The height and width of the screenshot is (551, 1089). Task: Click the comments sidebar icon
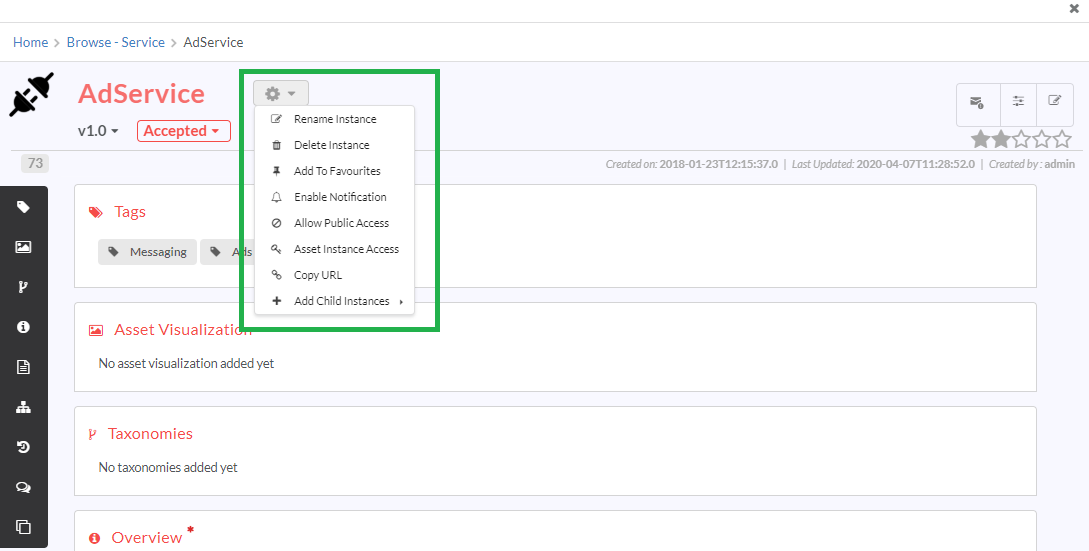(23, 487)
